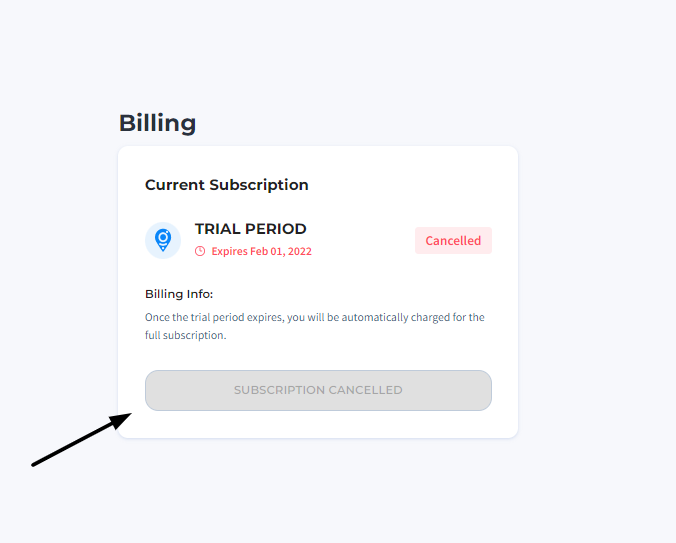Click the blue location pin subscription icon
676x543 pixels.
(x=163, y=240)
